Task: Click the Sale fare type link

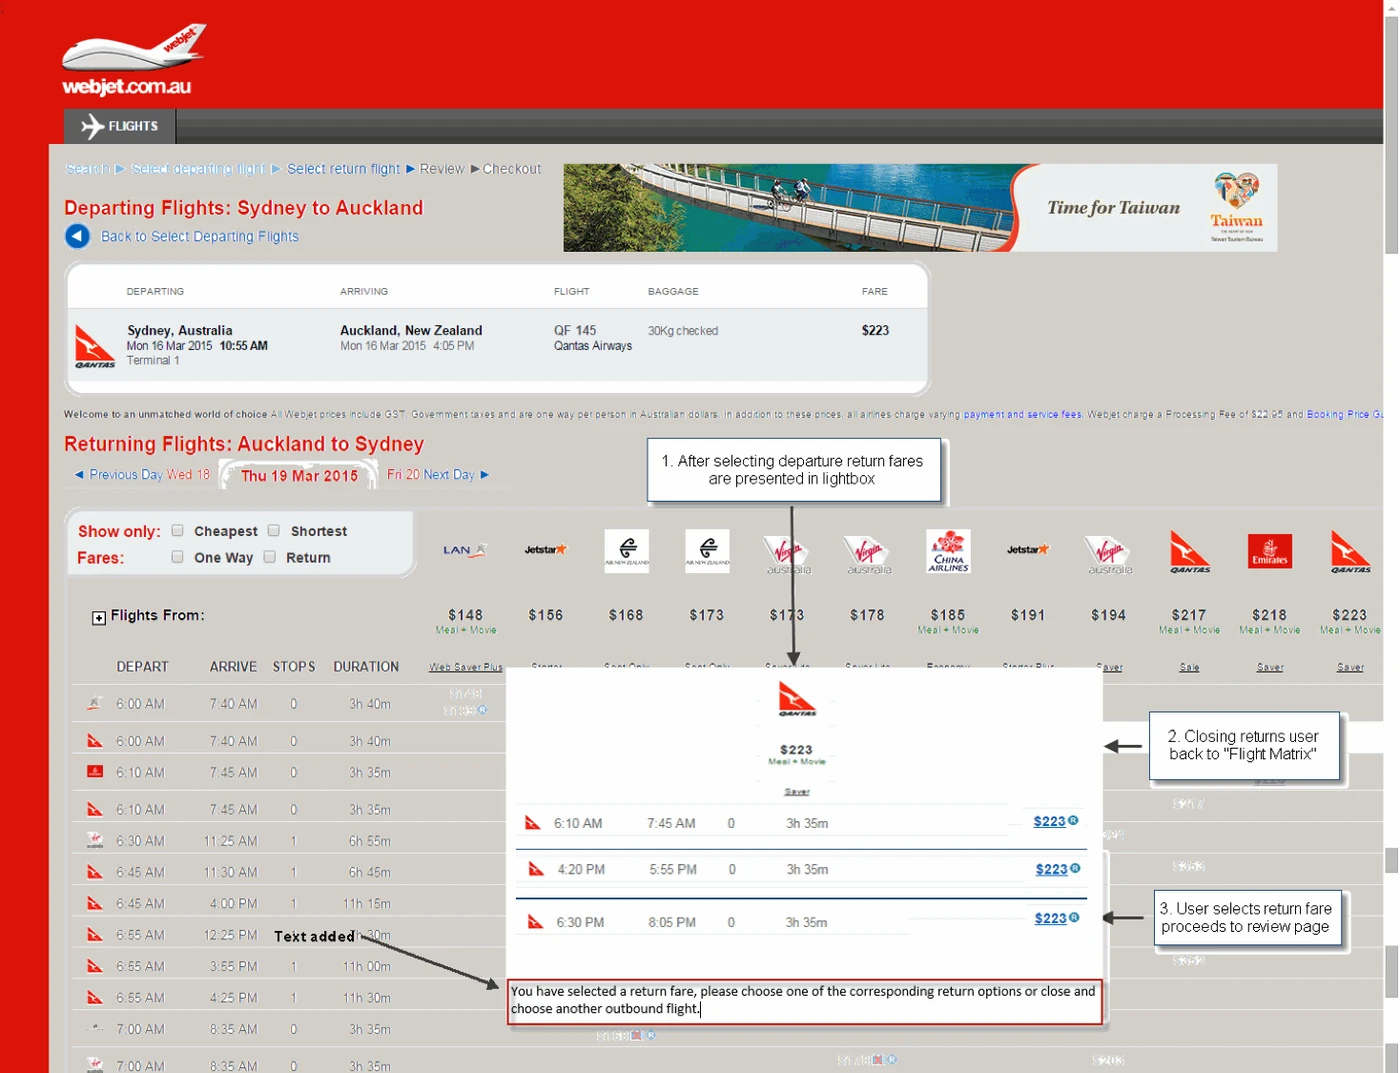Action: pos(1189,667)
